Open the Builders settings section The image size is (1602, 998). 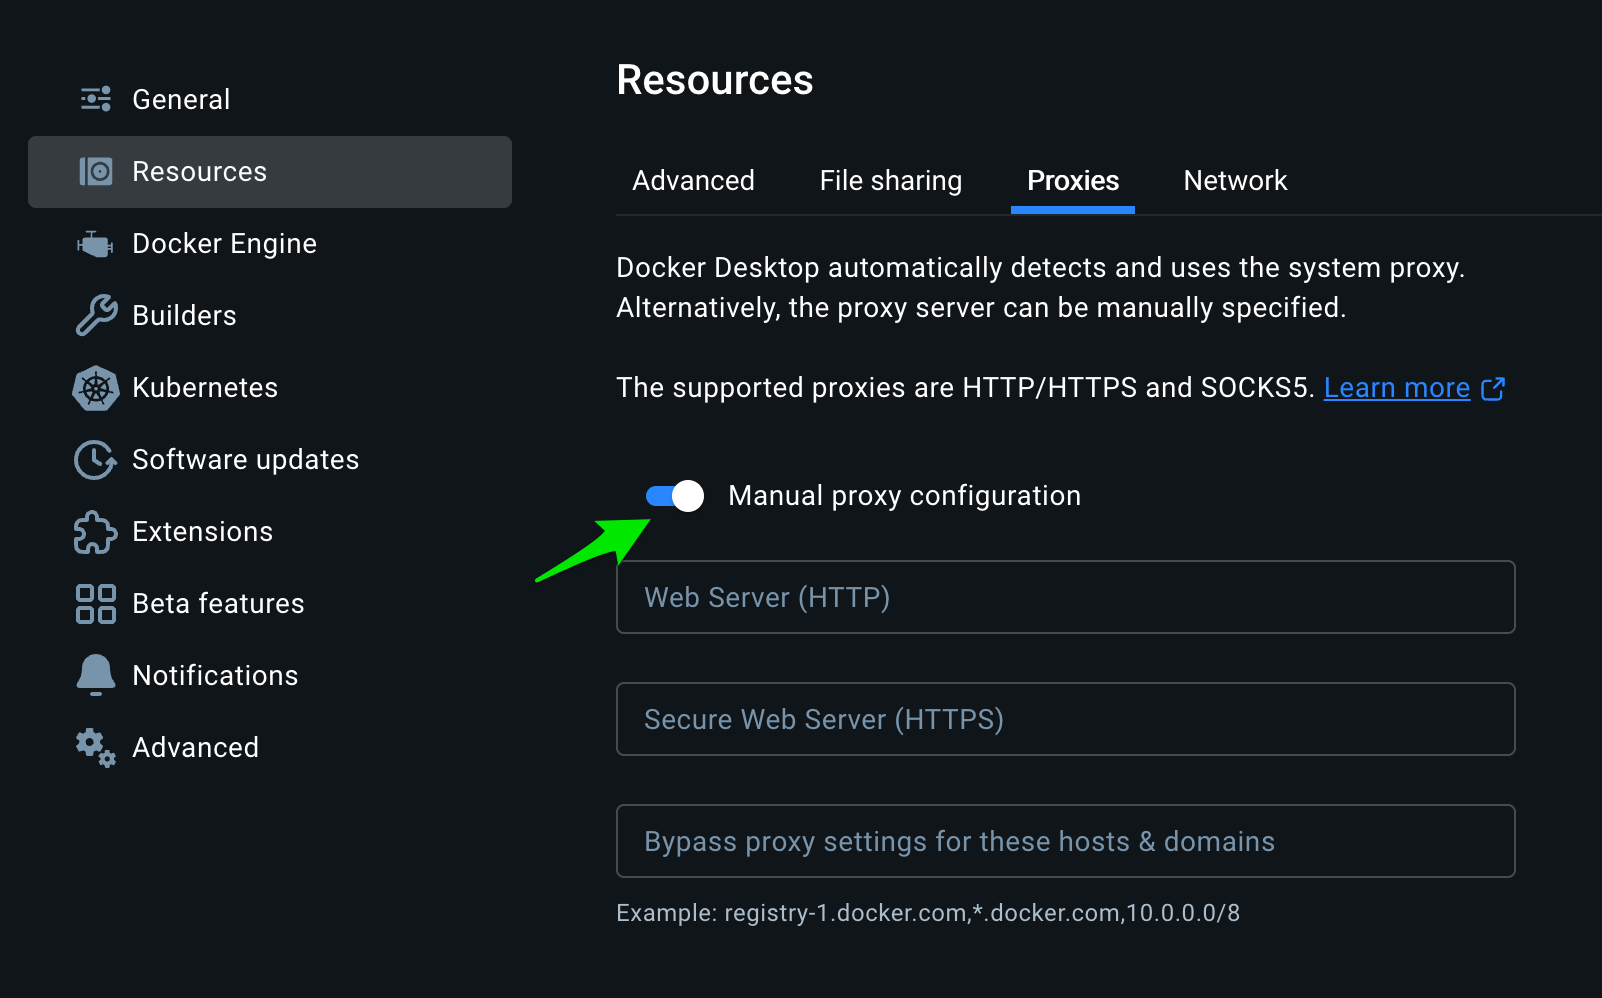pyautogui.click(x=270, y=315)
